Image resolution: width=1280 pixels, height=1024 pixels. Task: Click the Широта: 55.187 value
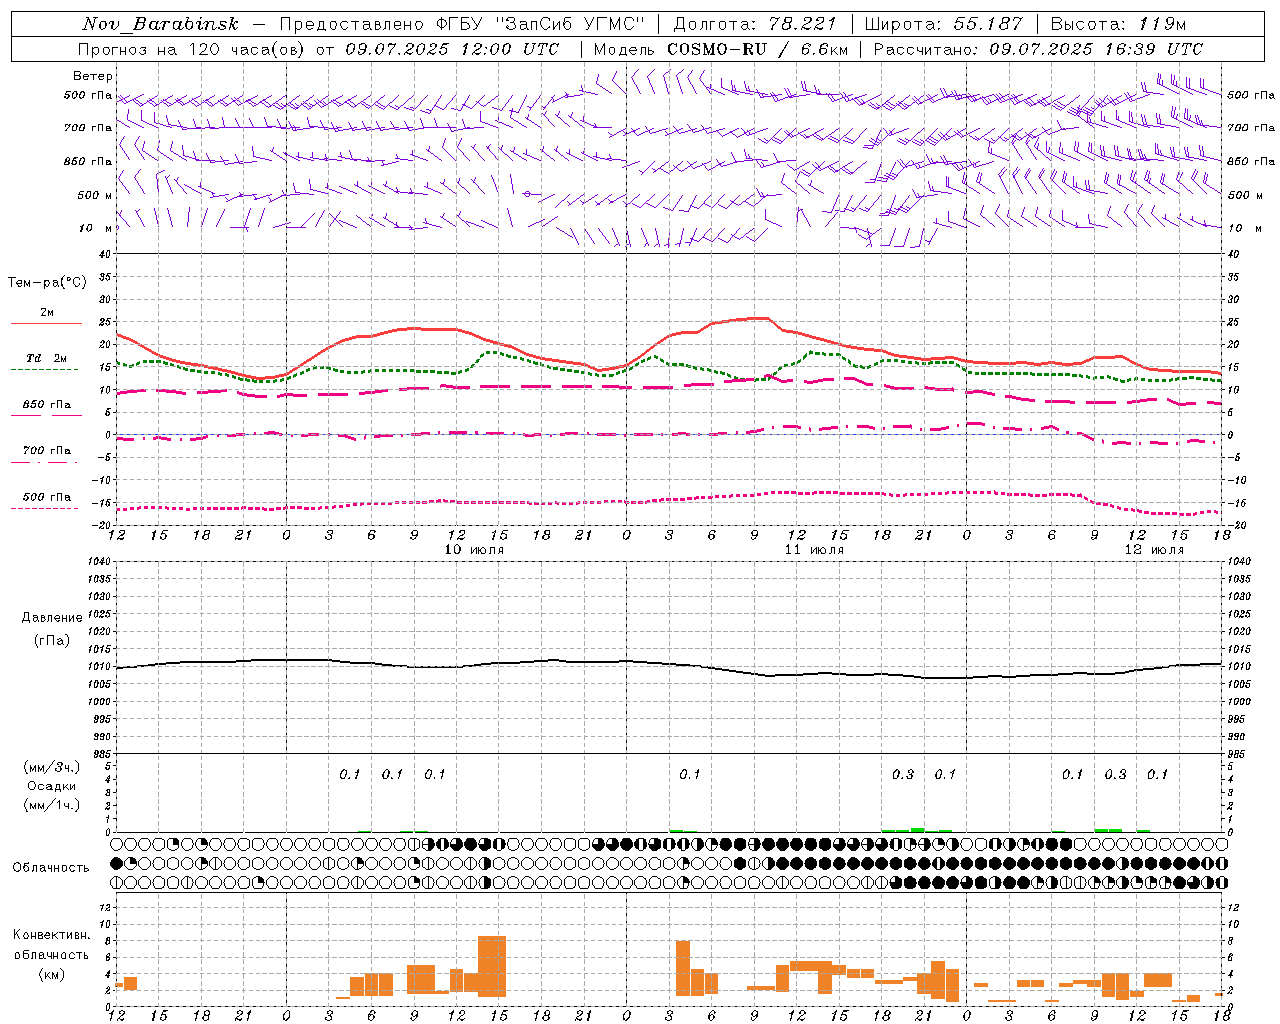coord(943,24)
